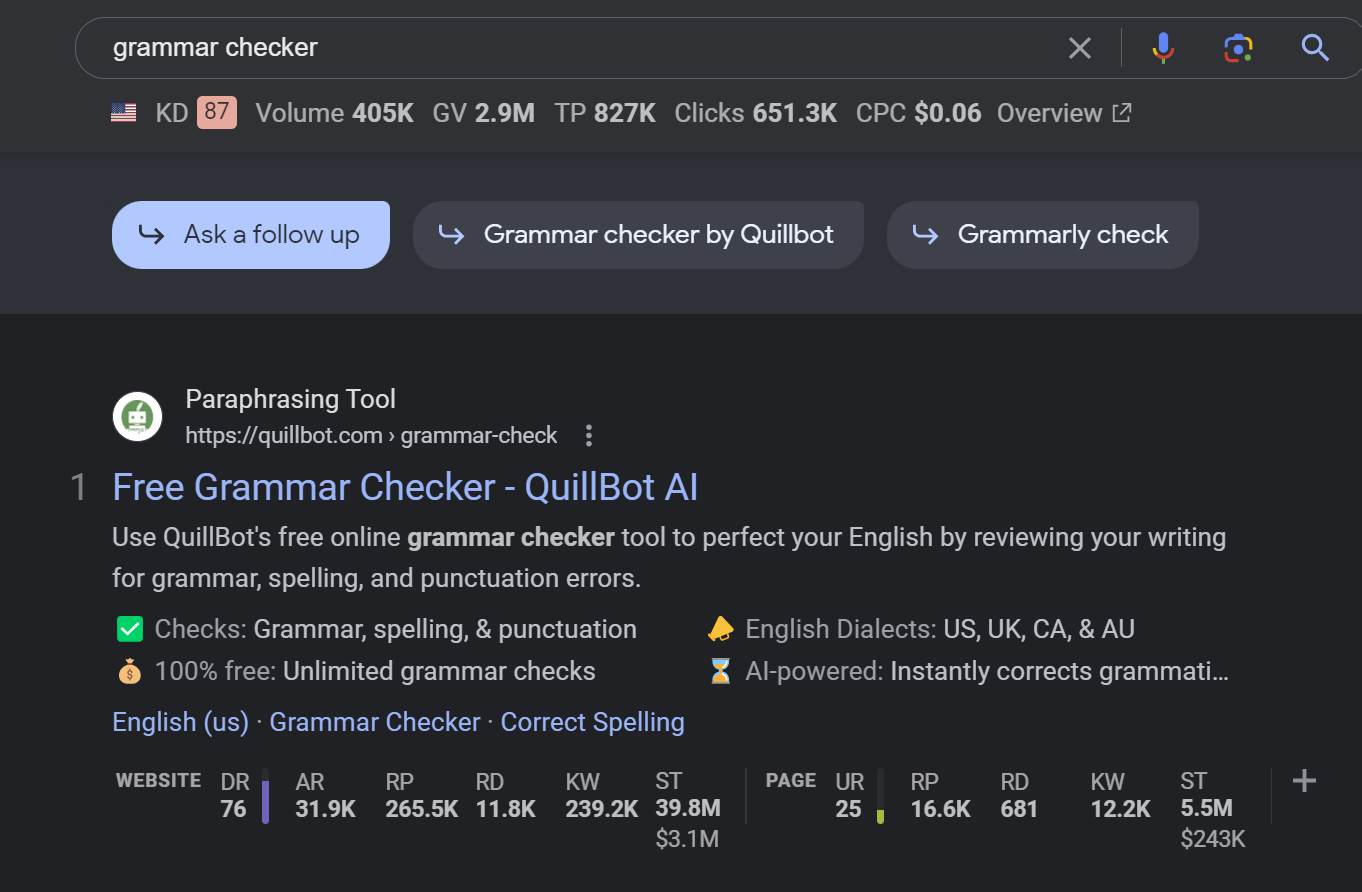Click the QuillBot favicon icon
Viewport: 1362px width, 892px height.
(137, 417)
